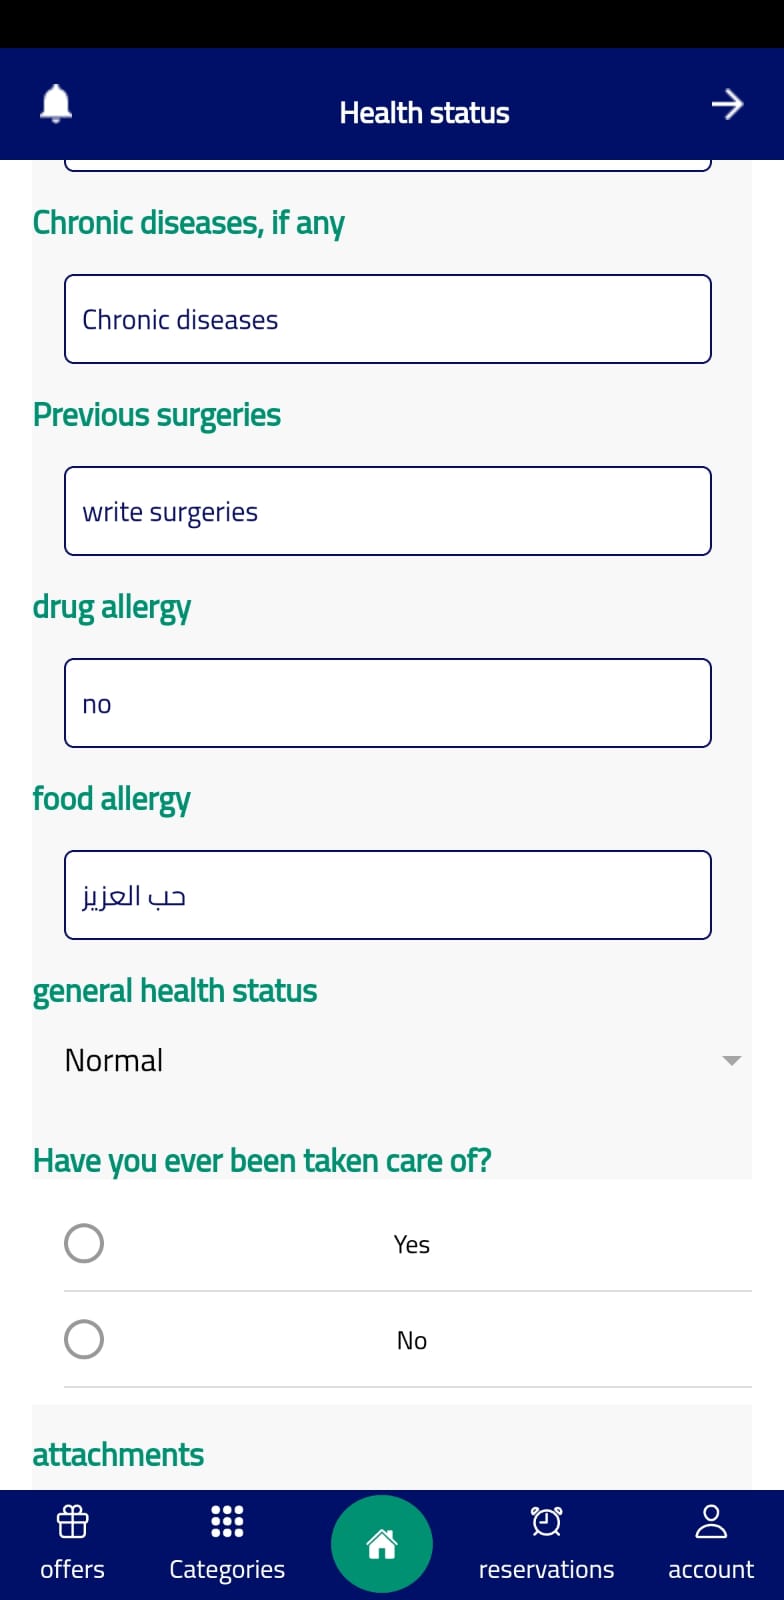Tap the forward arrow in header

pos(727,104)
